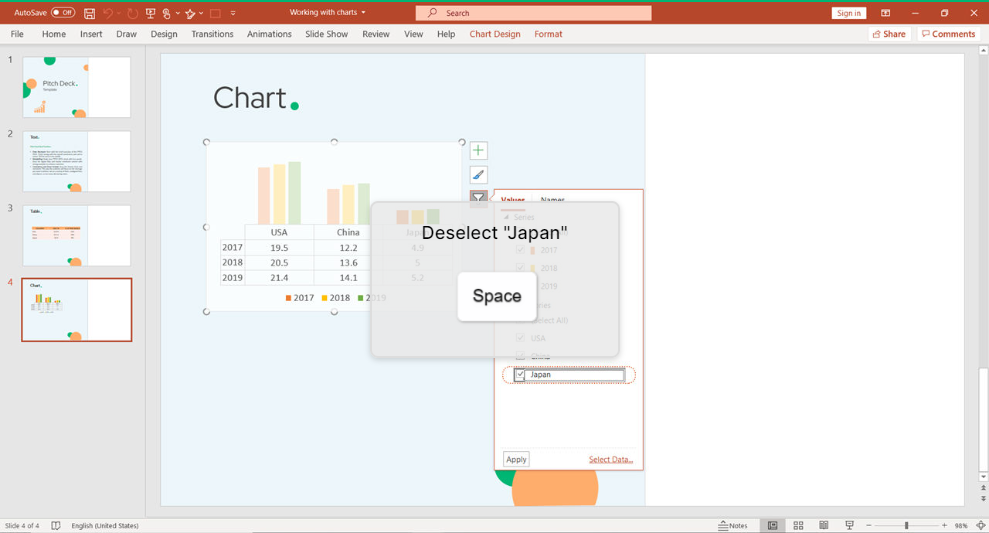Select slide 4 Chart thumbnail

pyautogui.click(x=76, y=310)
